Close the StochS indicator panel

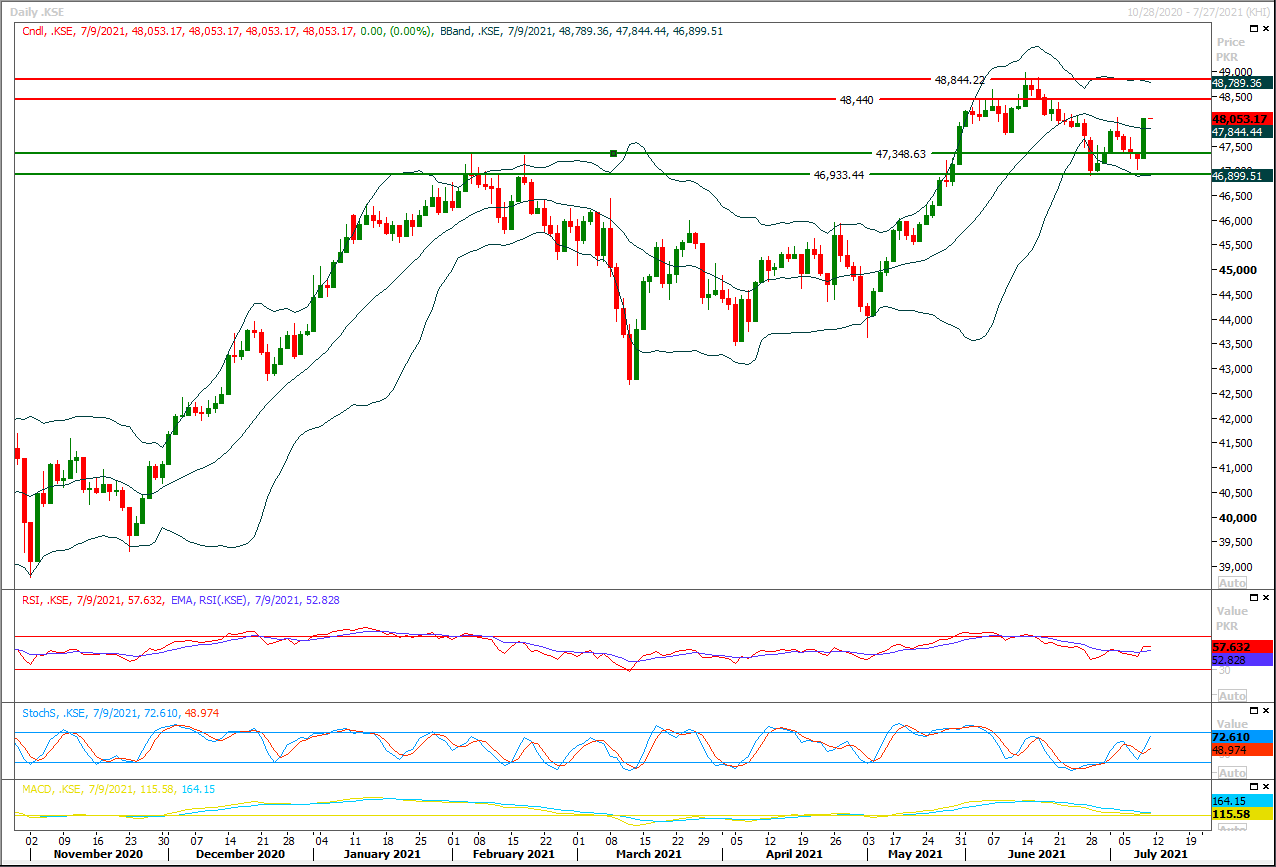click(x=1266, y=709)
